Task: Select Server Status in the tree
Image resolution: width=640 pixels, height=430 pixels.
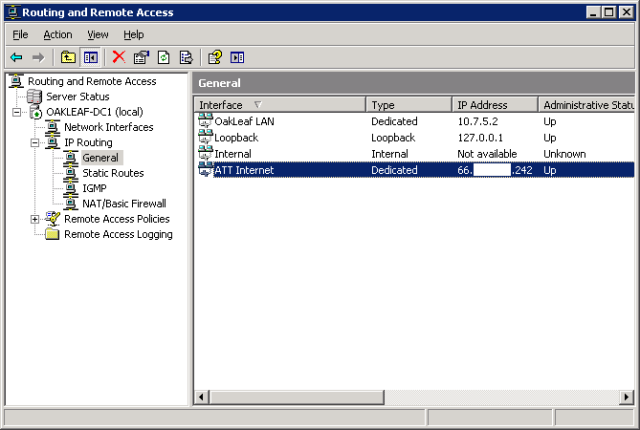Action: 77,96
